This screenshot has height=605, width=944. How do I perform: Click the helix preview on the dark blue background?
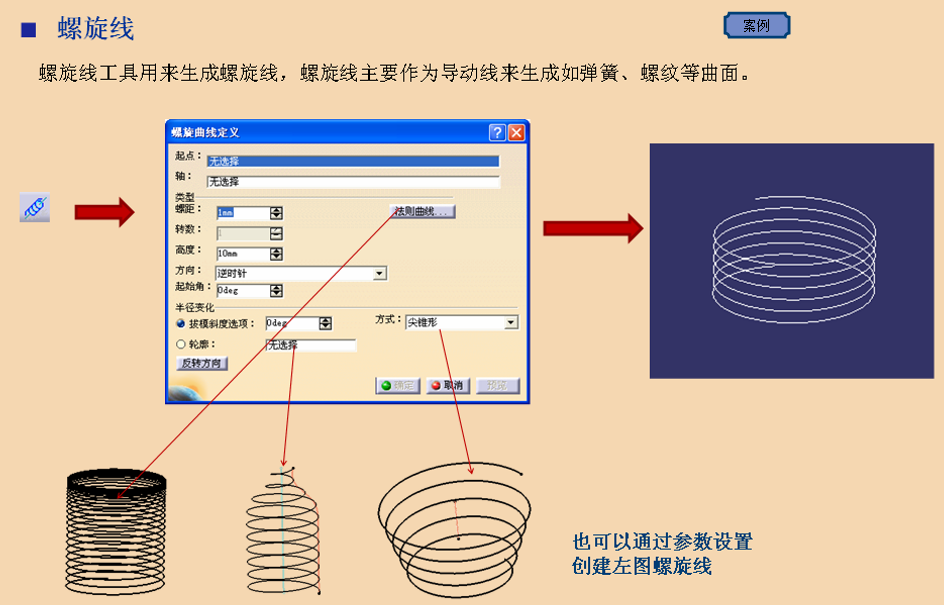point(794,259)
